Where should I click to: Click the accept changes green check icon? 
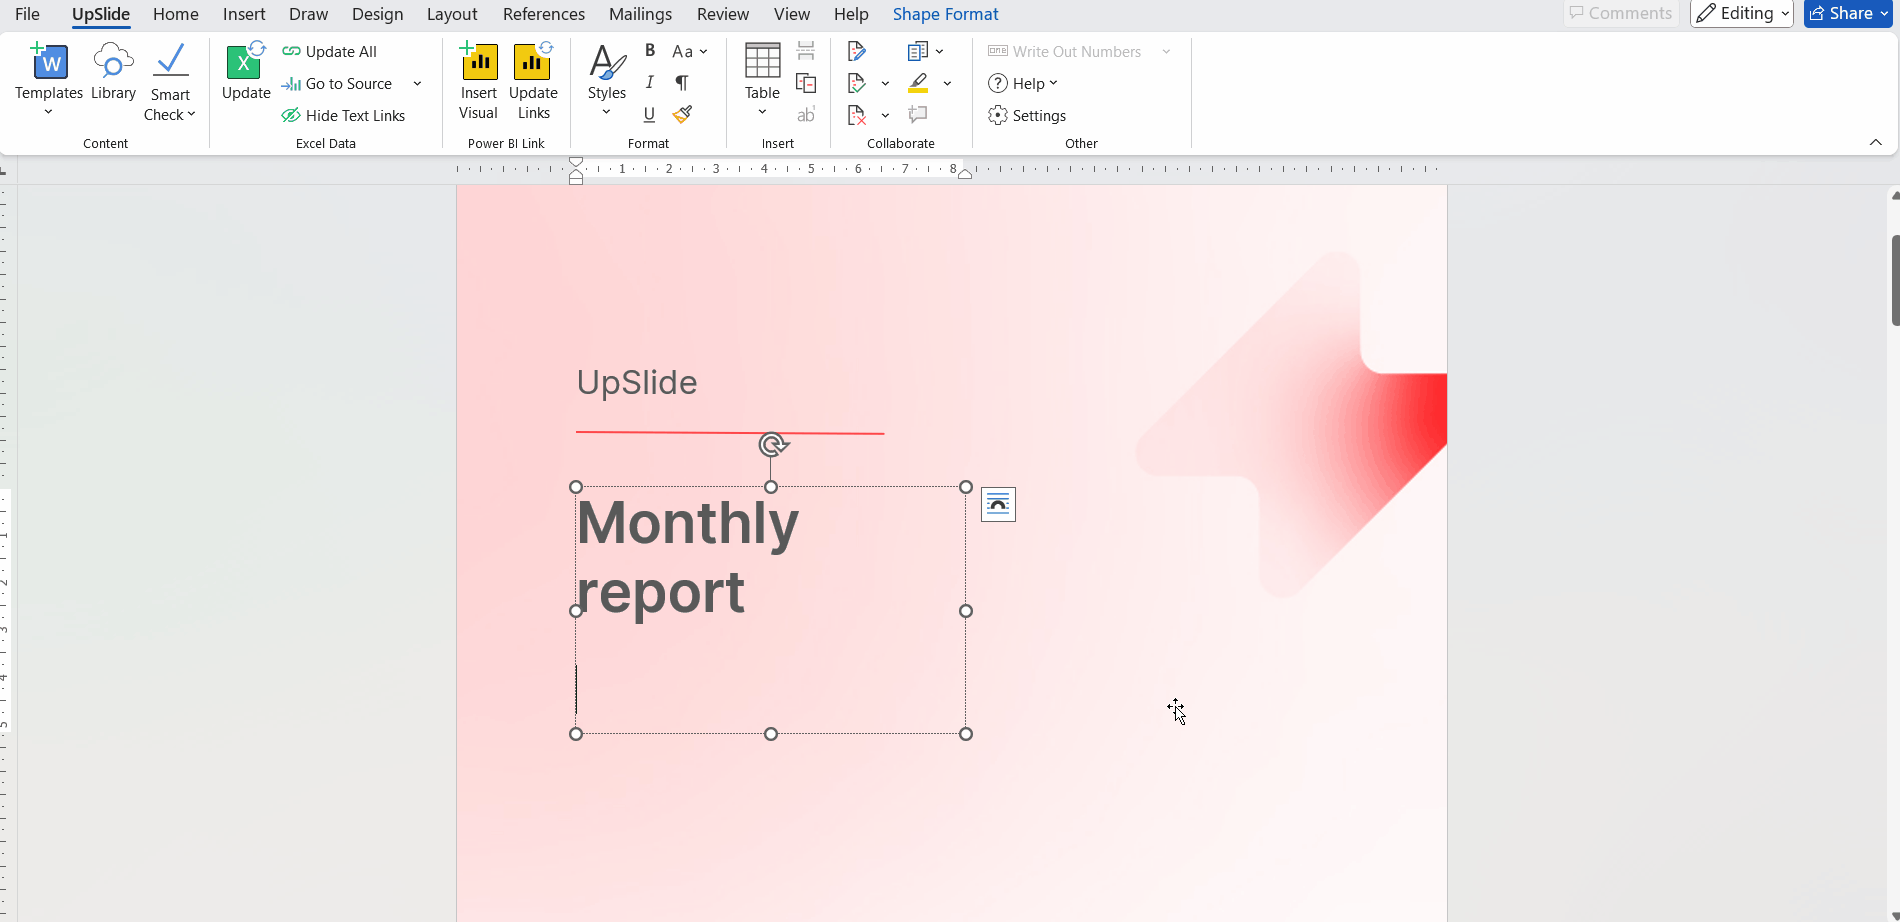coord(857,83)
